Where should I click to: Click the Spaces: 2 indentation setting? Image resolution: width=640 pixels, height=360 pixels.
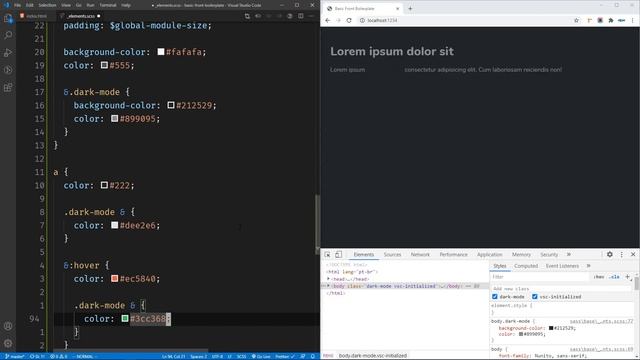coord(198,356)
